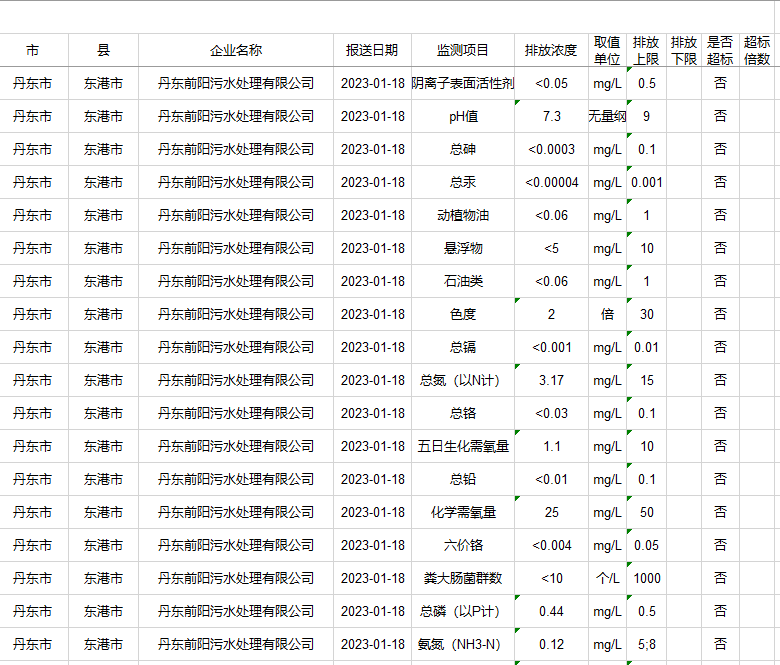Click the upper limit 0.001 cell
The image size is (780, 665).
[647, 183]
